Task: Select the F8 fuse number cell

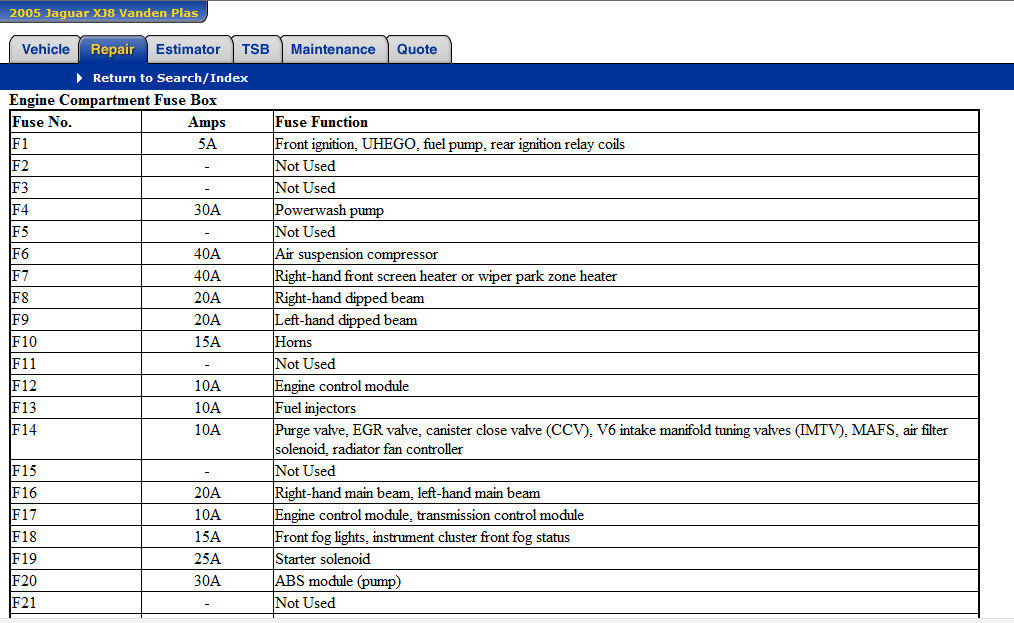Action: 76,298
